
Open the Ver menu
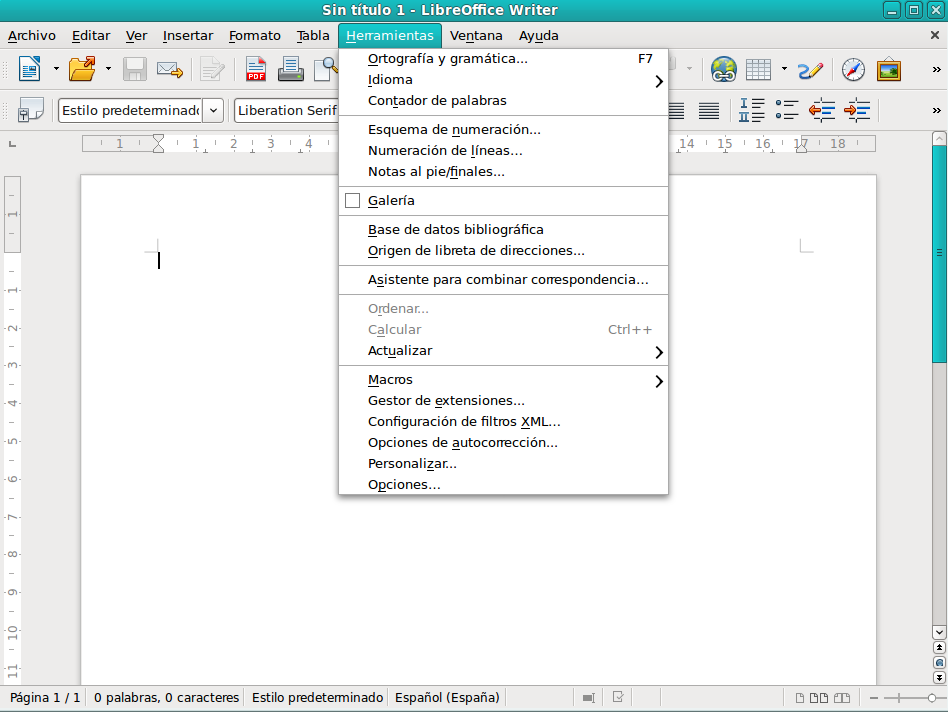click(x=137, y=36)
